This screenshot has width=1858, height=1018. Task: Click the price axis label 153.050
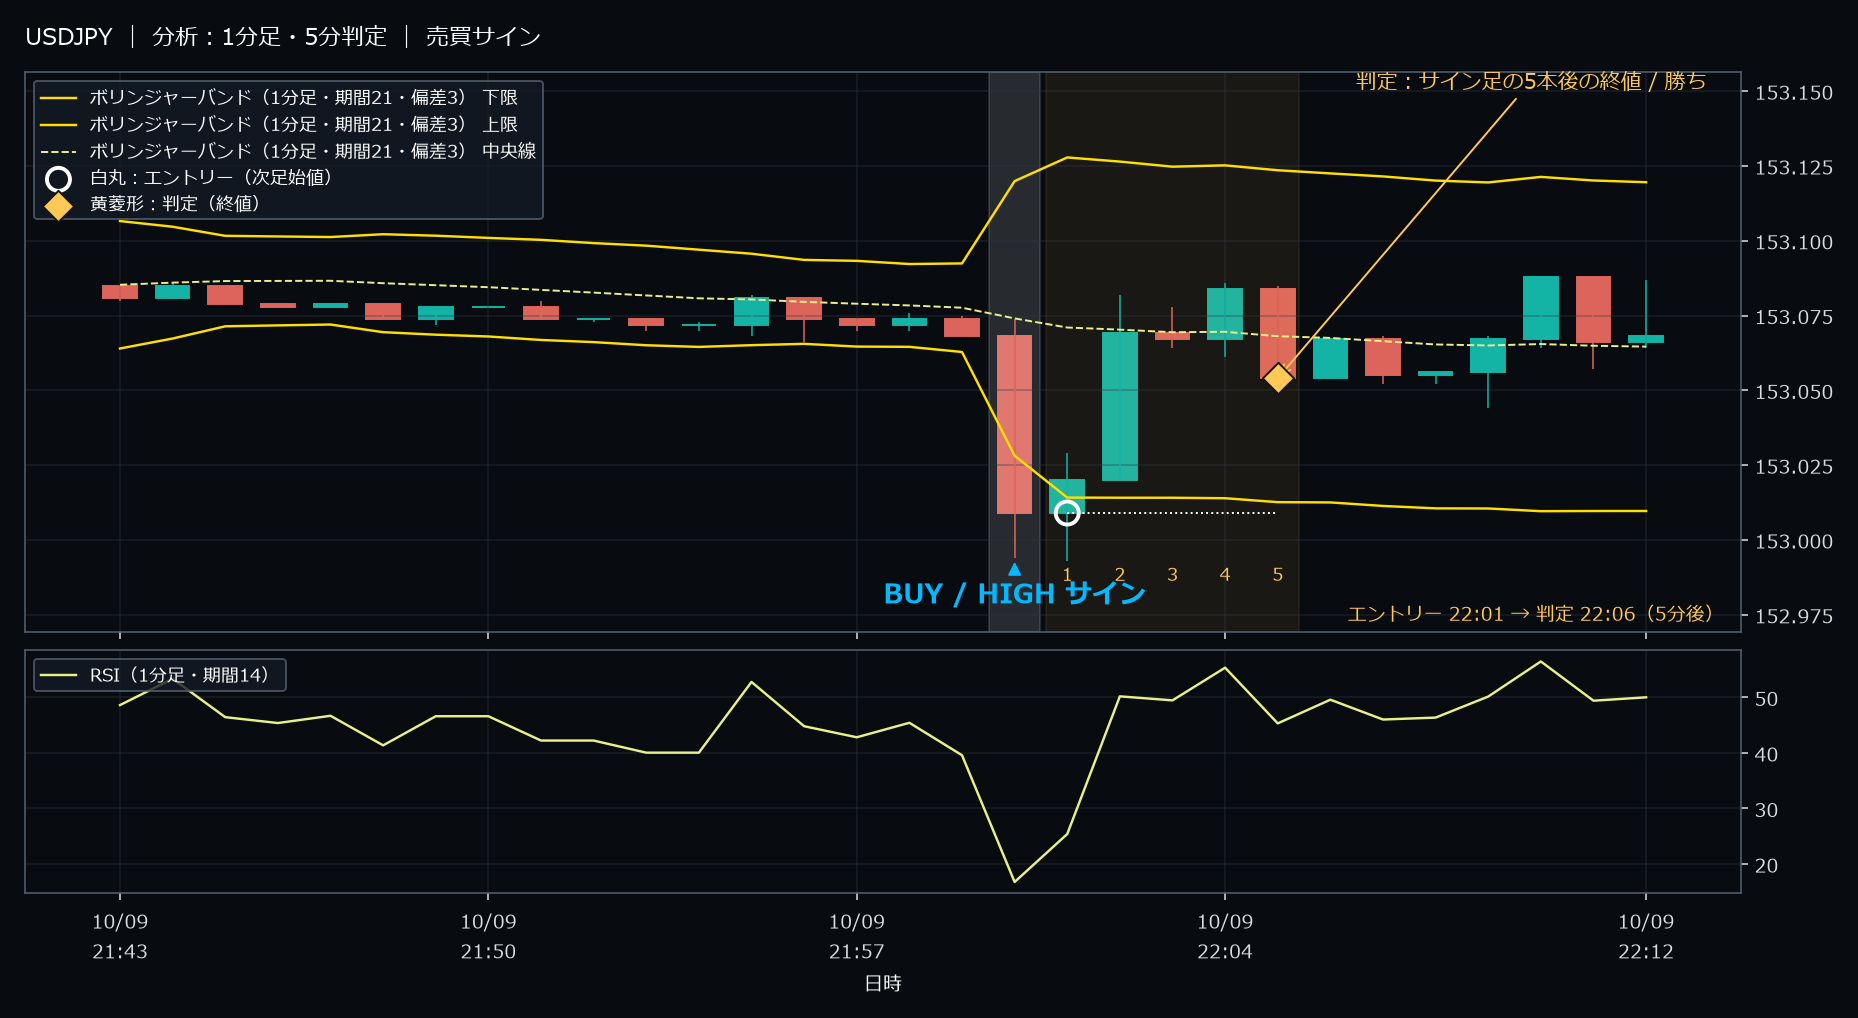1794,392
